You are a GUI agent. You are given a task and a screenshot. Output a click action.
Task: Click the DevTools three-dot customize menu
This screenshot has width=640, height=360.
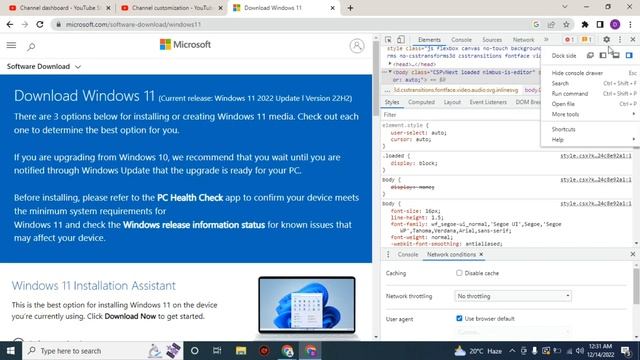click(620, 40)
